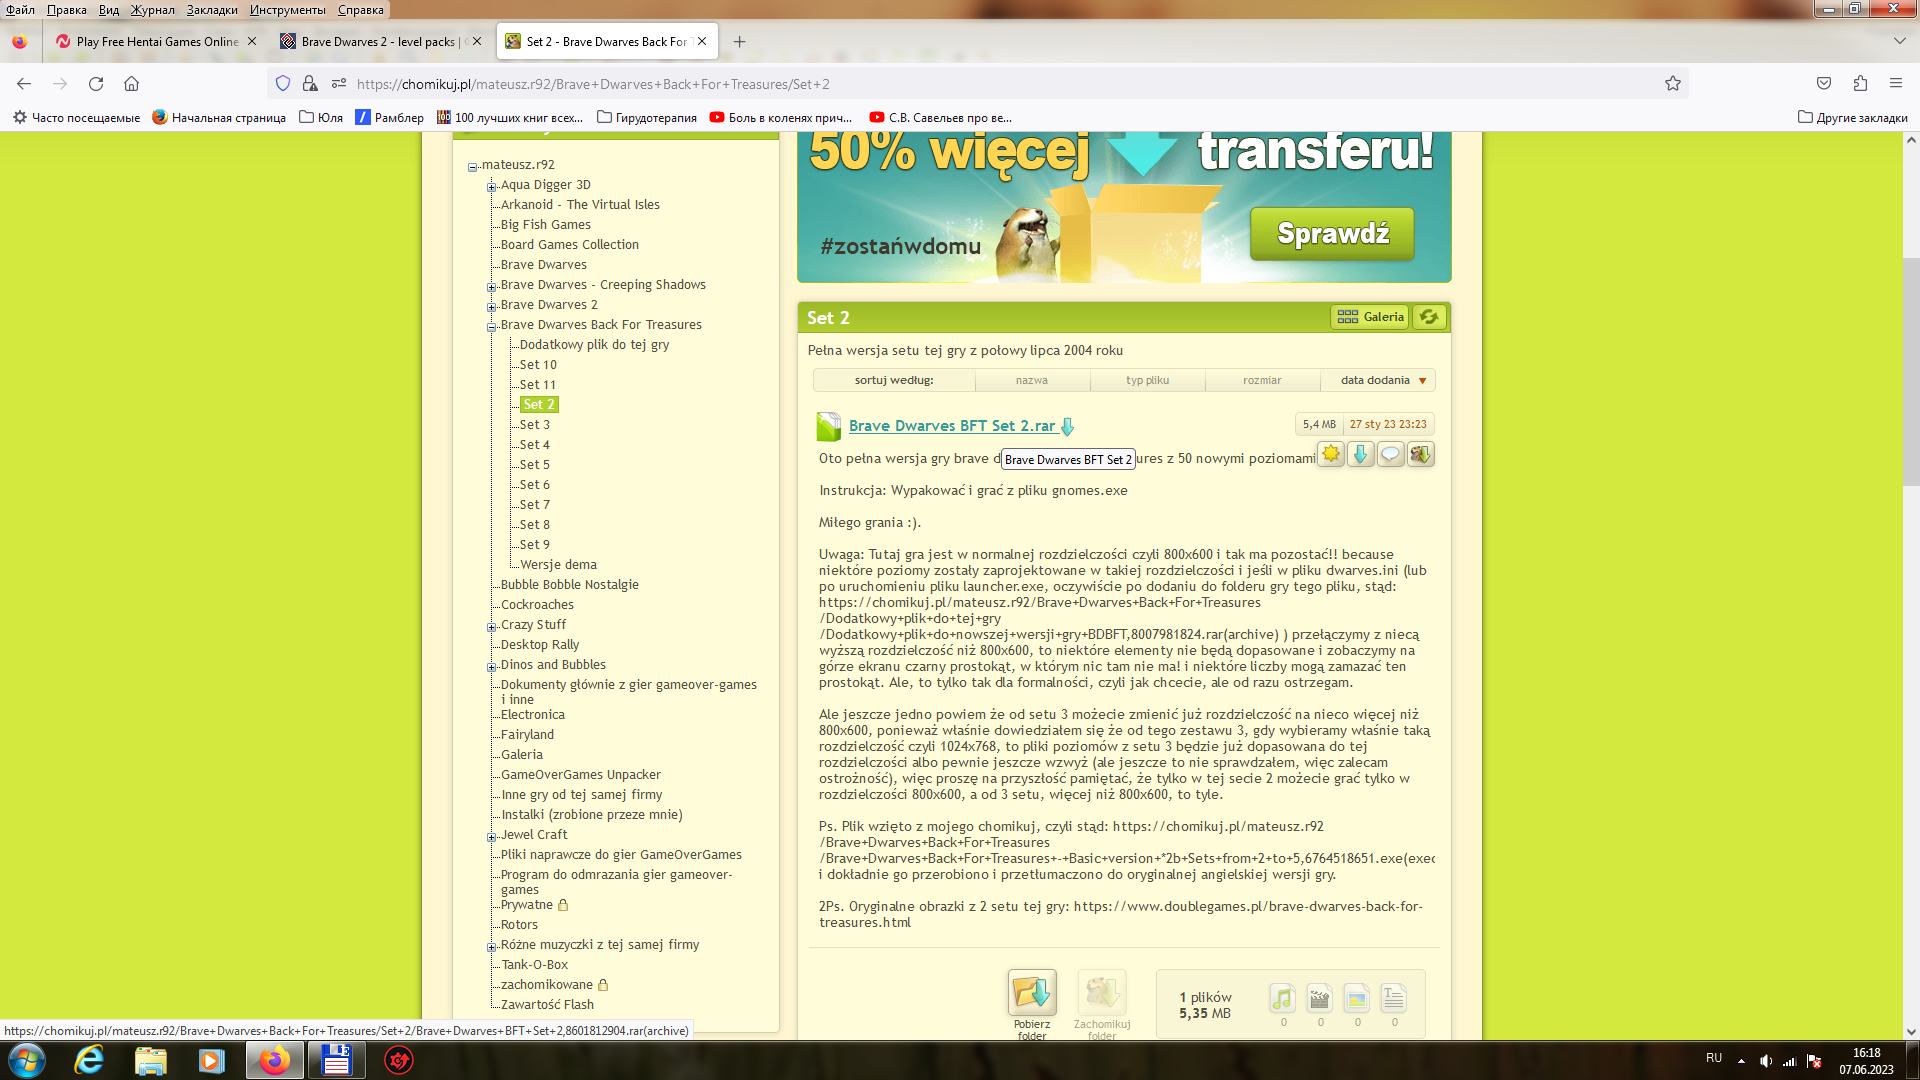Expand the Aqua Digger 3D folder node
The image size is (1920, 1080).
[x=491, y=187]
